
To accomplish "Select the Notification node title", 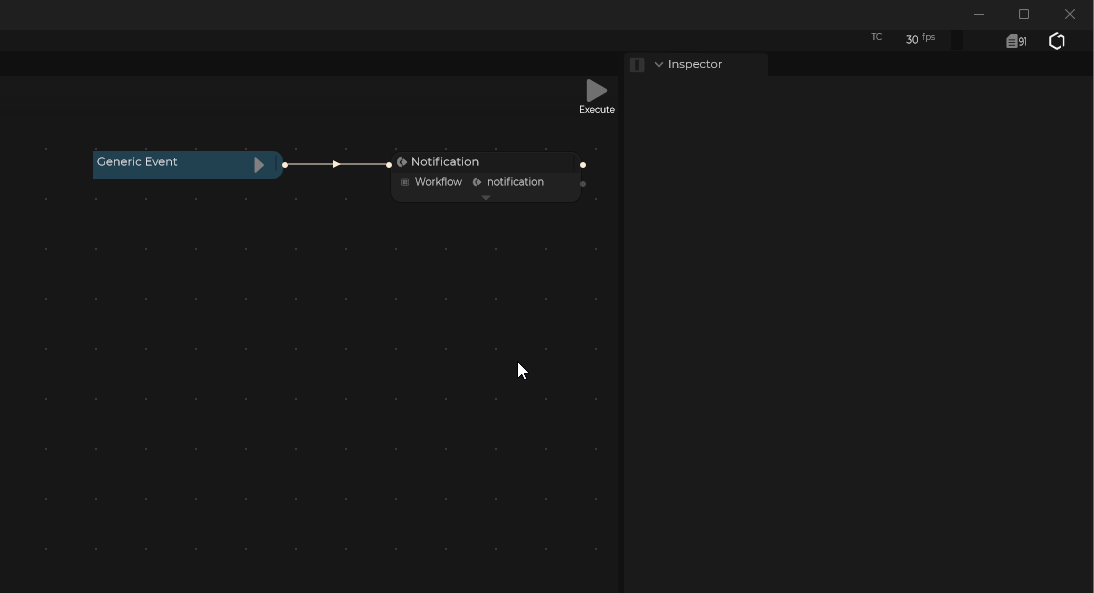I will [x=445, y=162].
